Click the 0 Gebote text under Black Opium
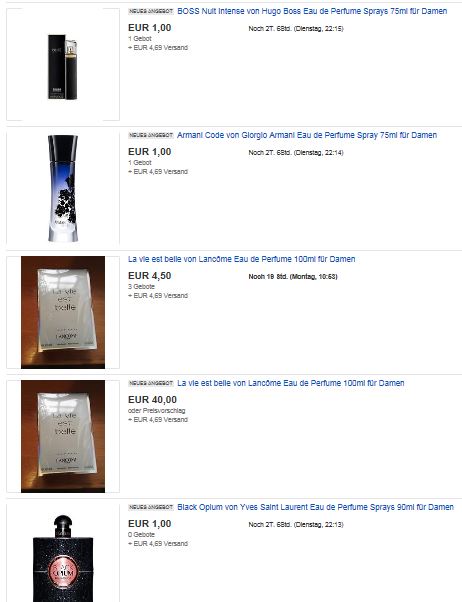 coord(141,534)
